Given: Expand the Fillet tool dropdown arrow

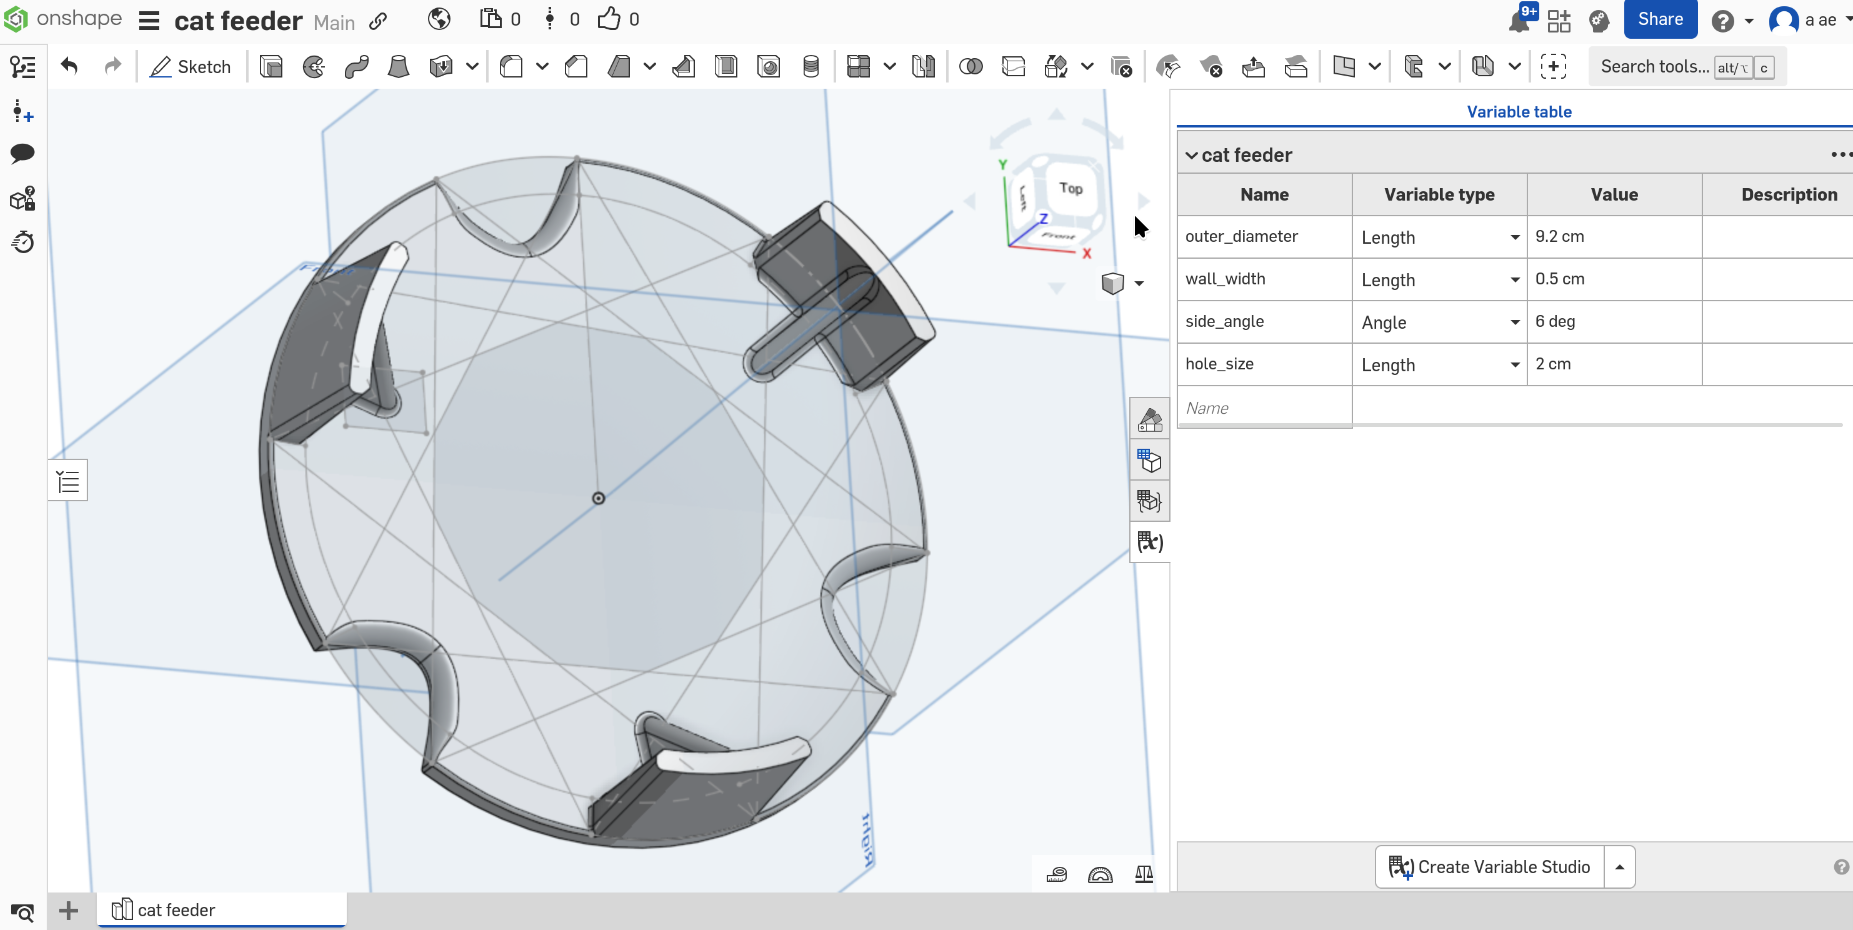Looking at the screenshot, I should pyautogui.click(x=542, y=67).
